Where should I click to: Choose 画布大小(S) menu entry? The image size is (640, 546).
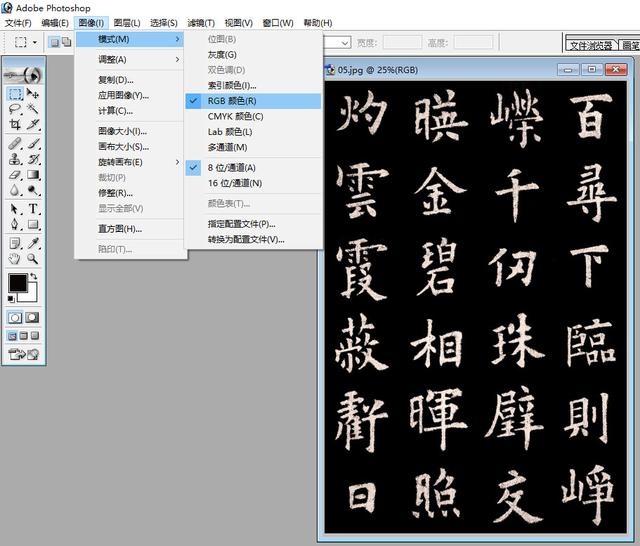tap(130, 146)
